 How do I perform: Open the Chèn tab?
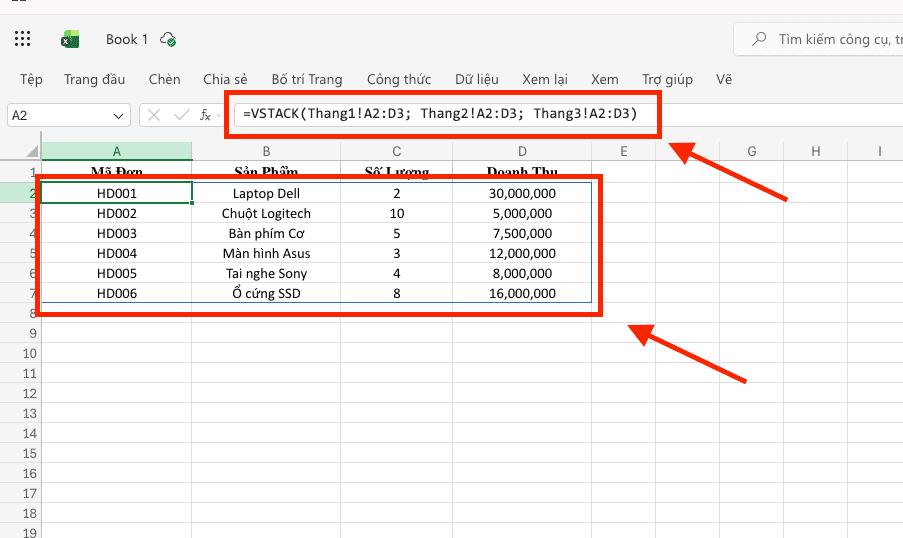(x=164, y=79)
